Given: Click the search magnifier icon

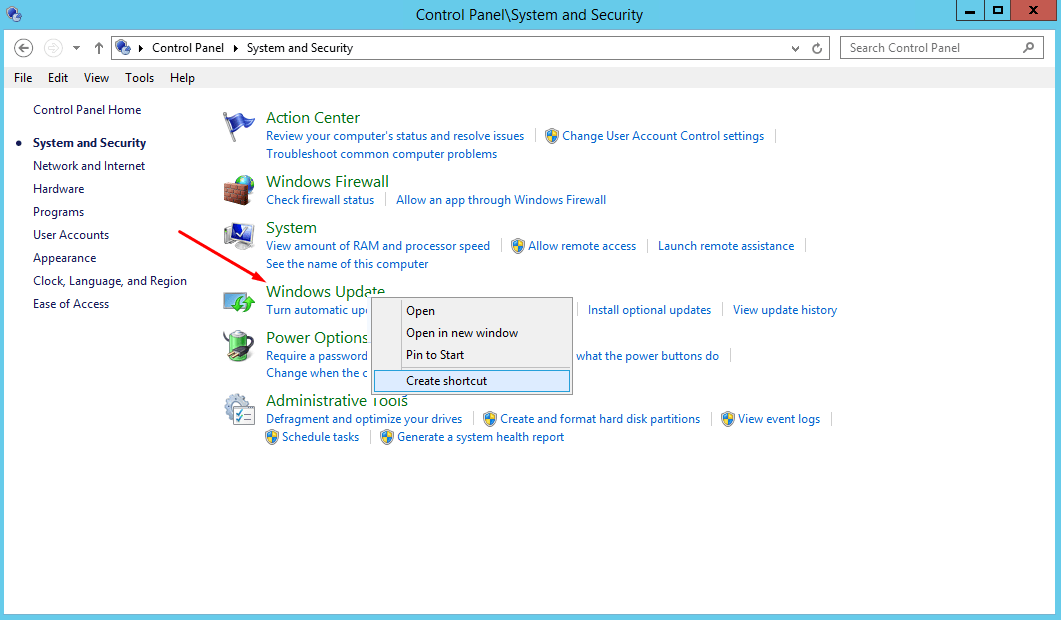Looking at the screenshot, I should (x=1029, y=47).
